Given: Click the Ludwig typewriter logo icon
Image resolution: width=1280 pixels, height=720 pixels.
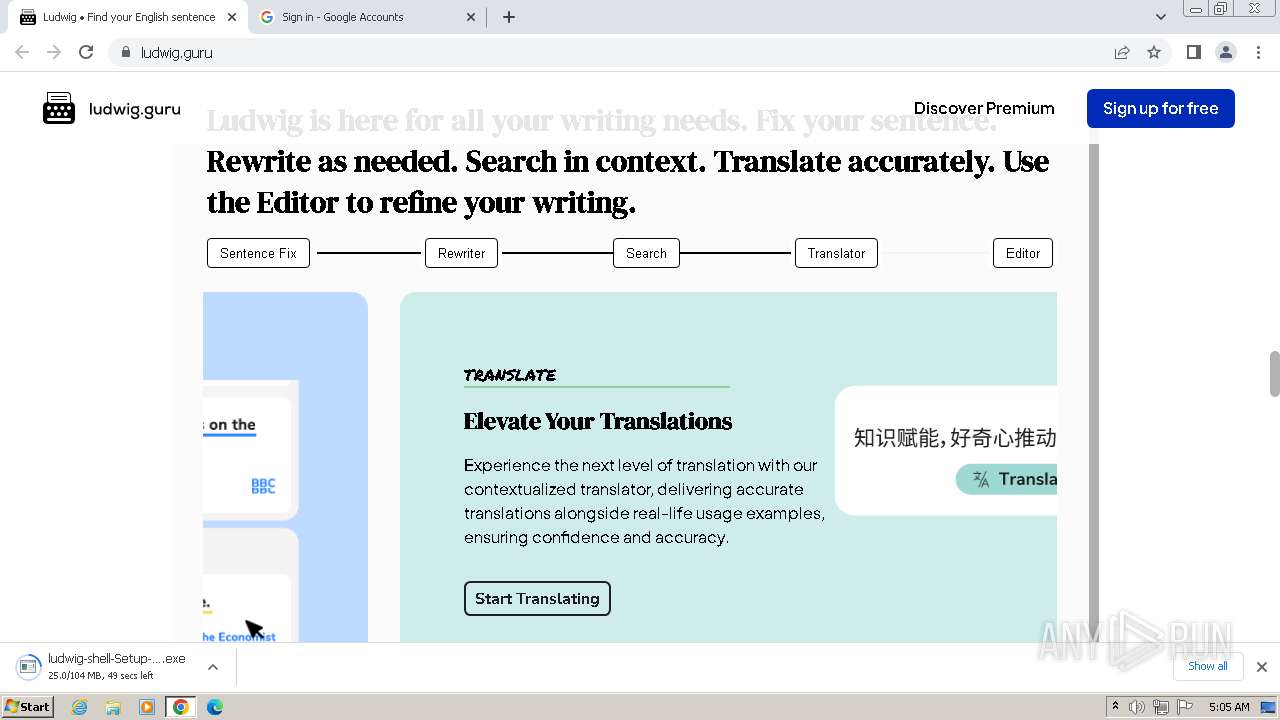Looking at the screenshot, I should [x=59, y=108].
